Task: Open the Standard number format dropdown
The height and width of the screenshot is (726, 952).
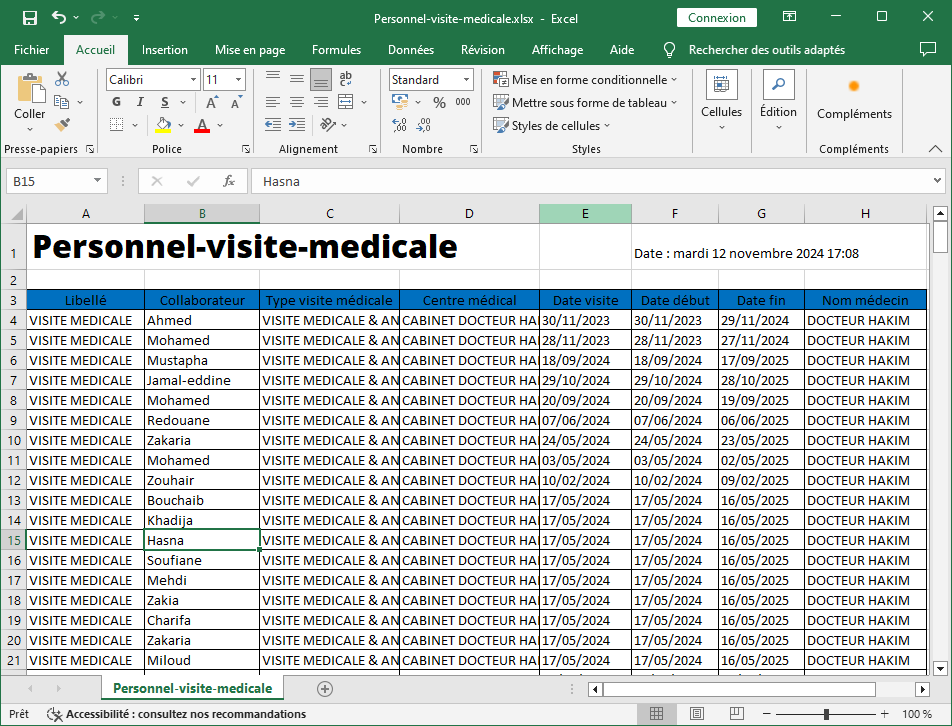Action: tap(466, 80)
